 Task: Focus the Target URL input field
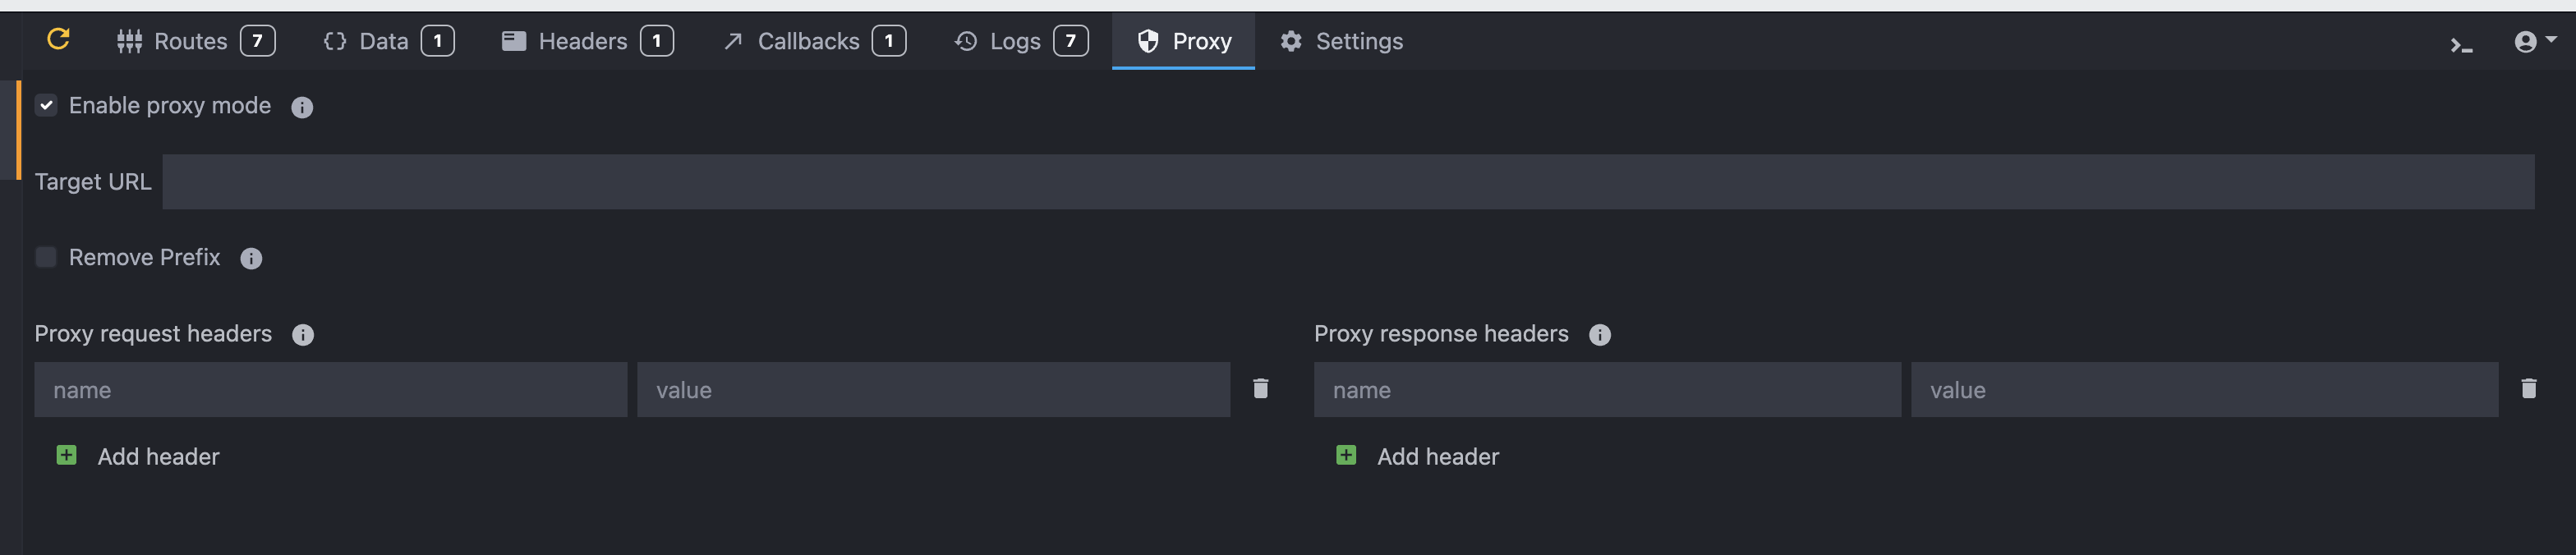coord(1348,181)
